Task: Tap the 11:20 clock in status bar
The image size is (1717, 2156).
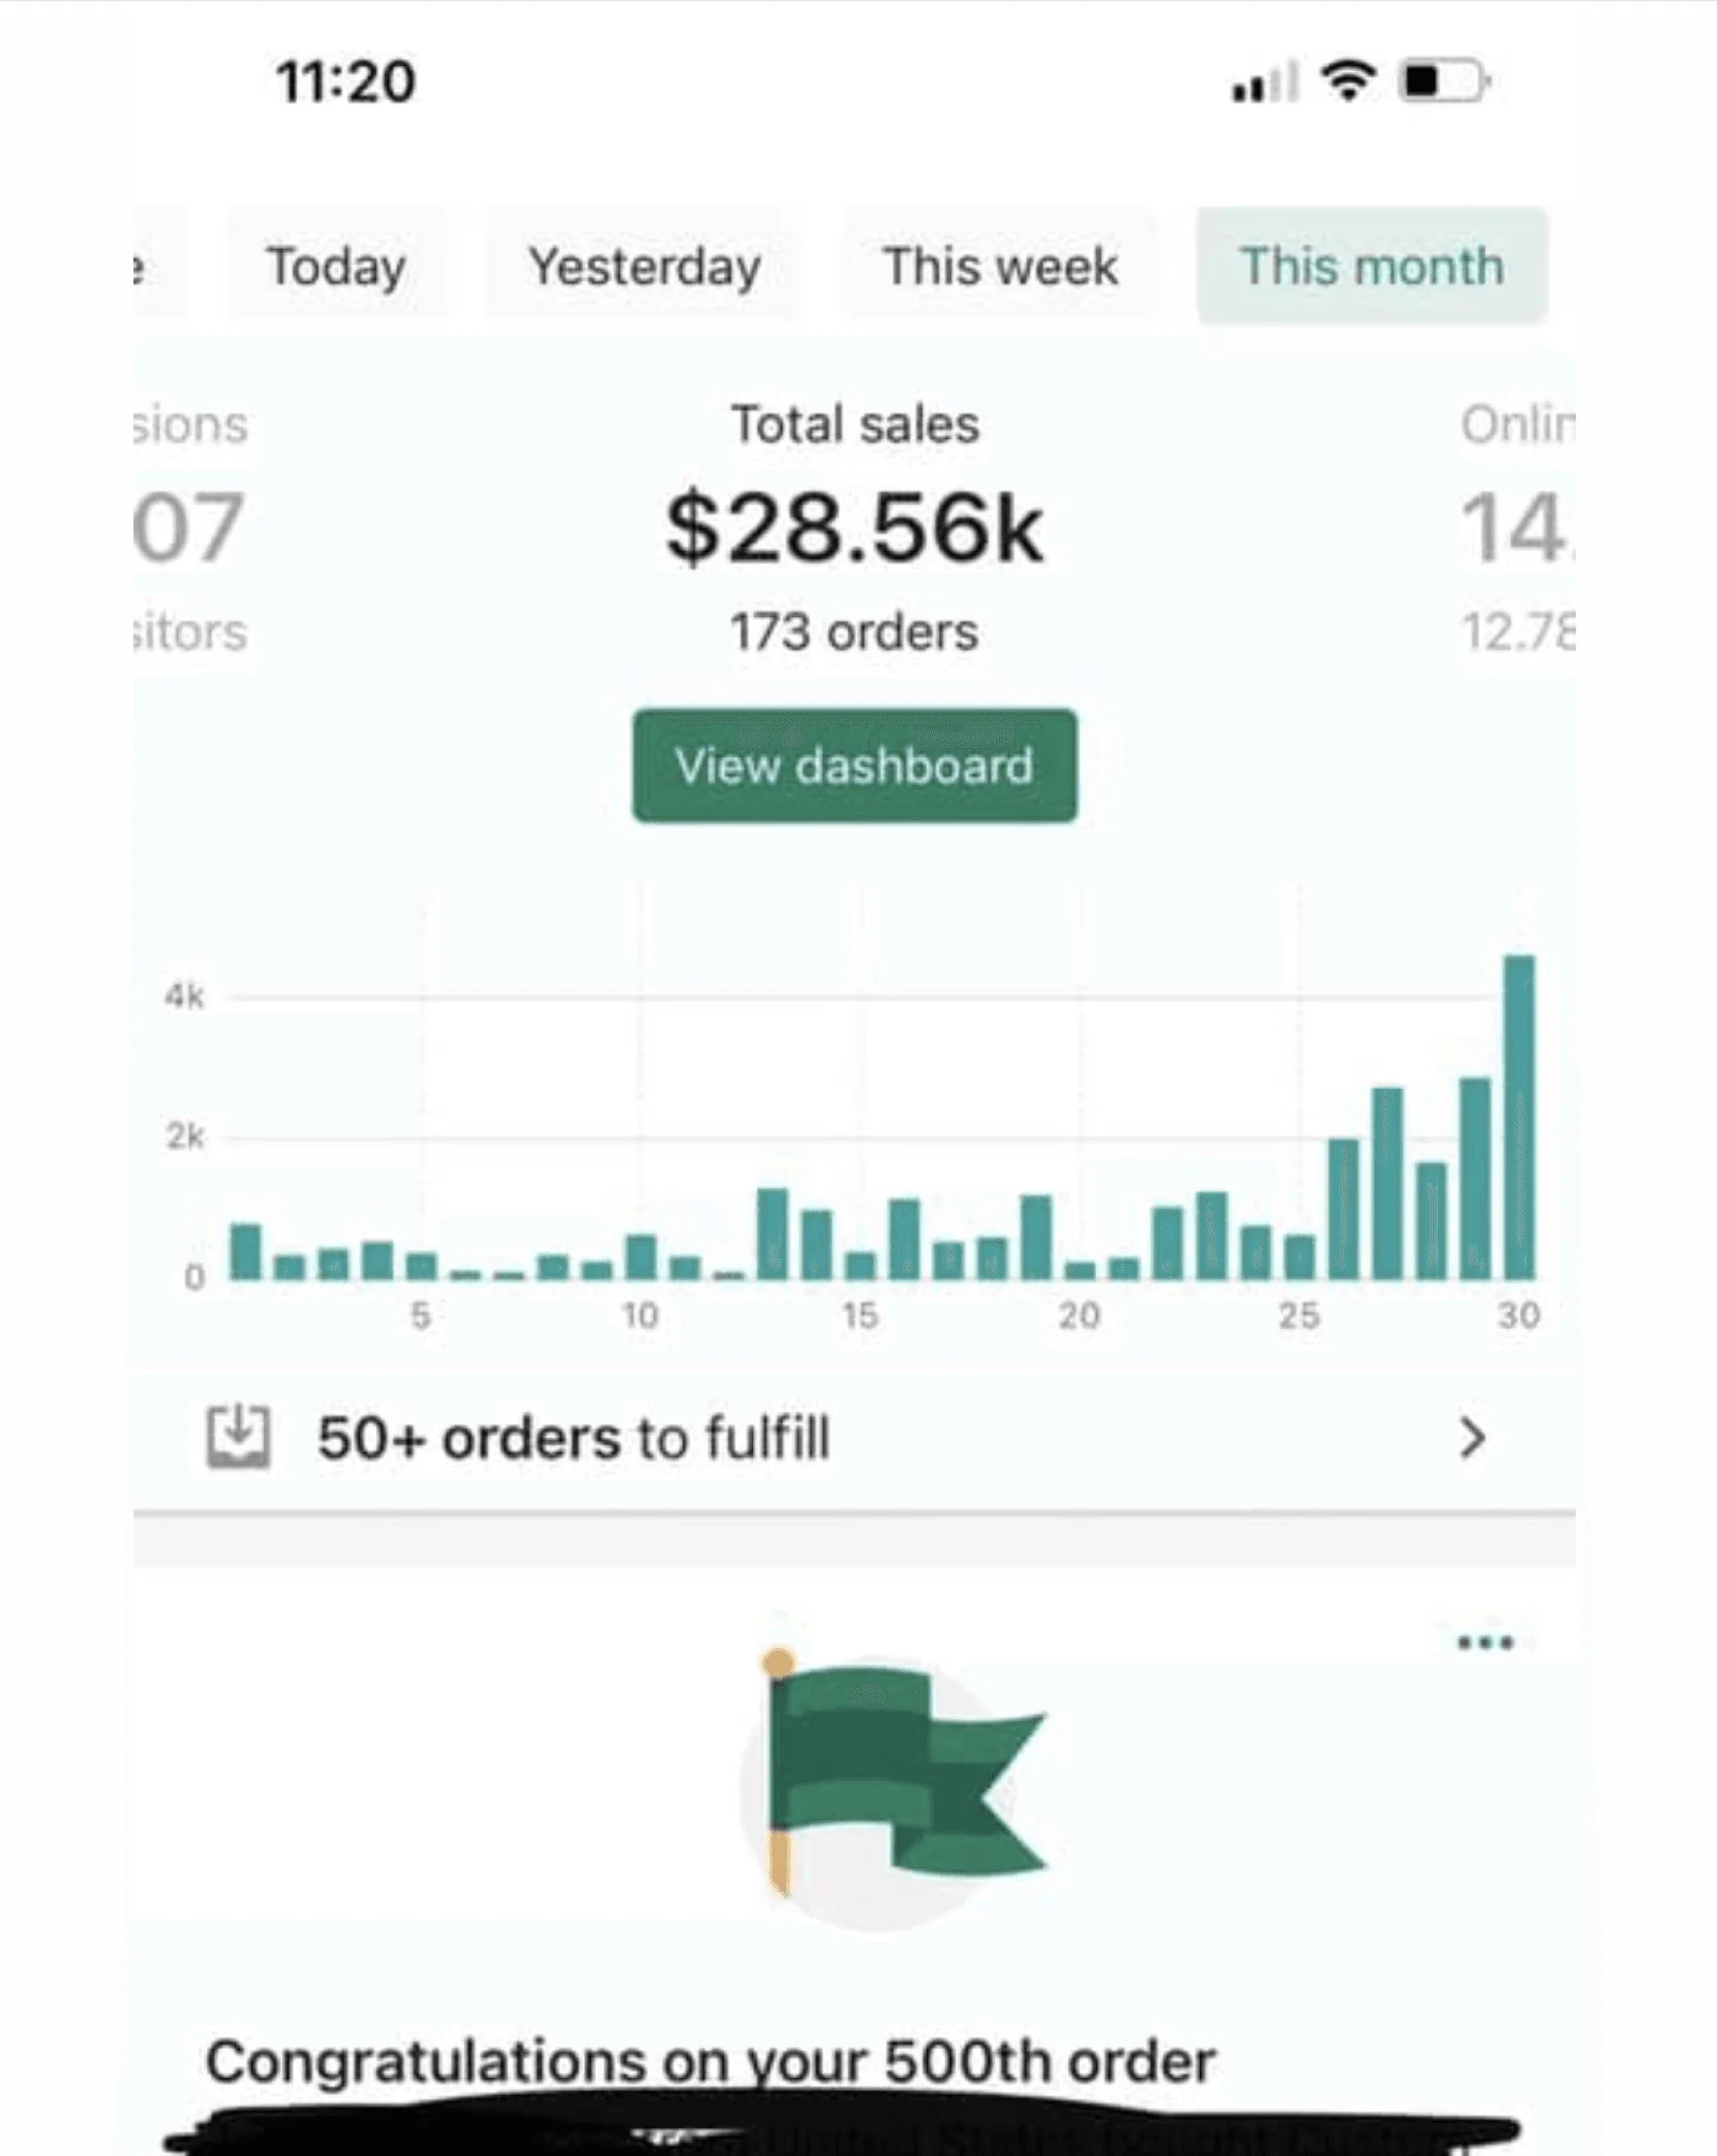Action: 345,81
